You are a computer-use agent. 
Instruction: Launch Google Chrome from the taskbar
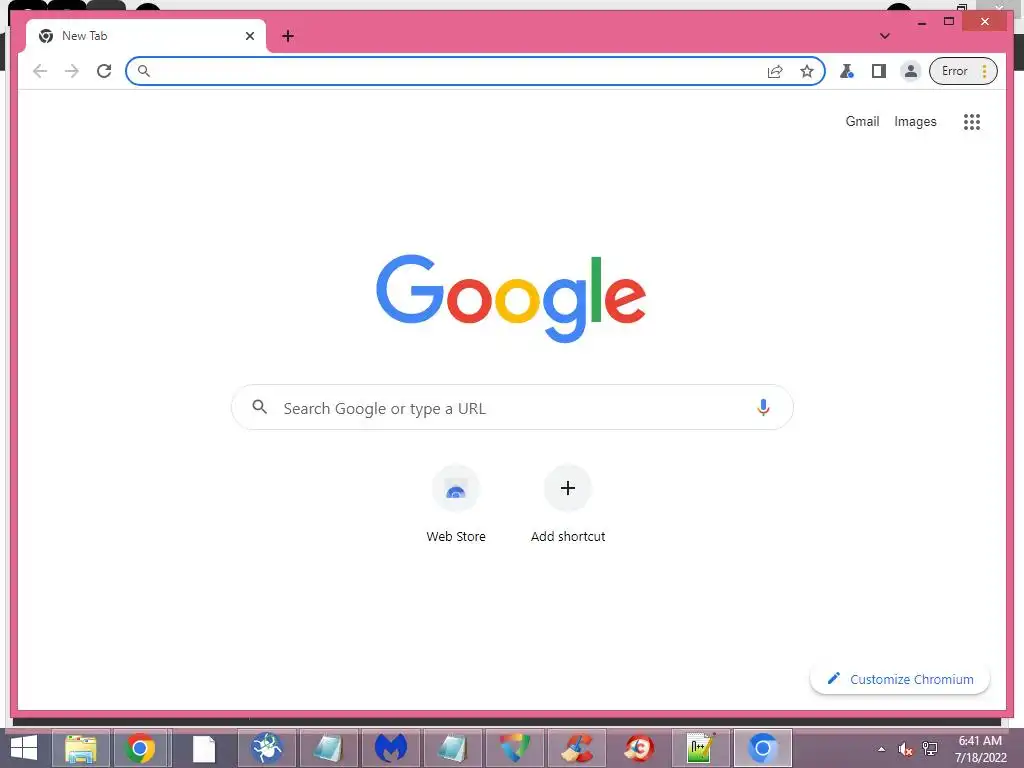click(140, 748)
